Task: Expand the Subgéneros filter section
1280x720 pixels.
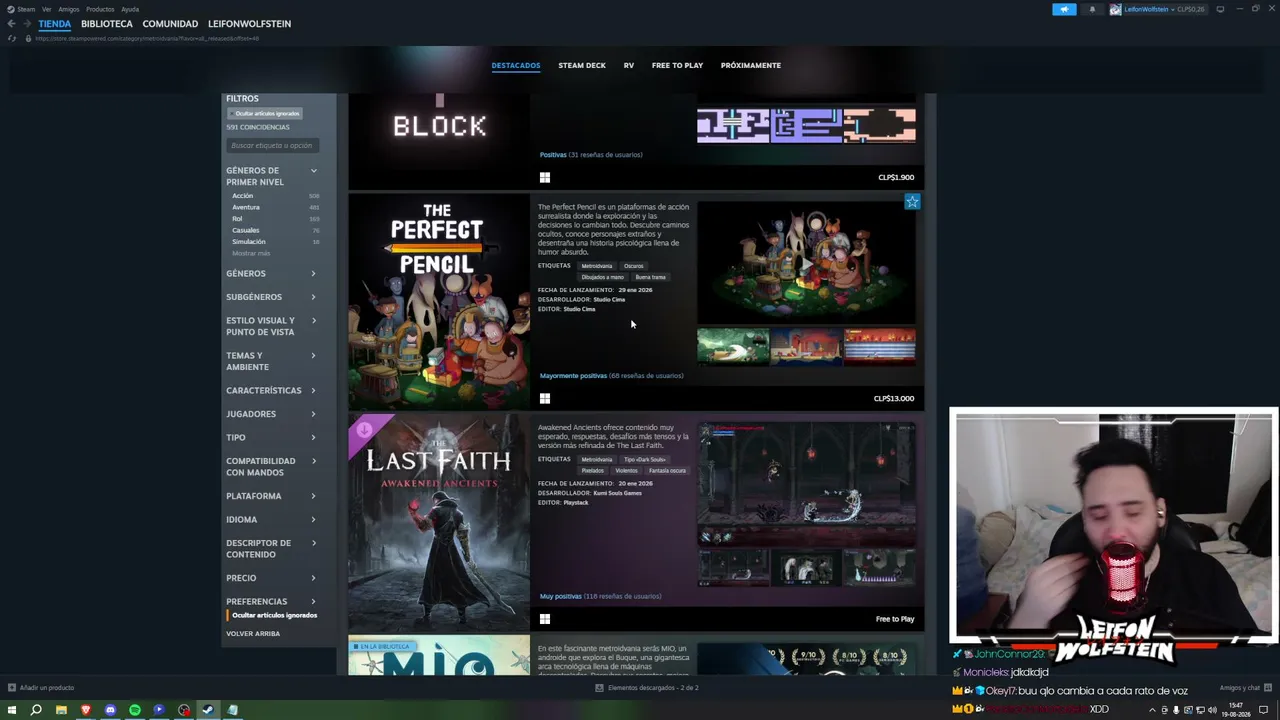Action: pyautogui.click(x=271, y=297)
